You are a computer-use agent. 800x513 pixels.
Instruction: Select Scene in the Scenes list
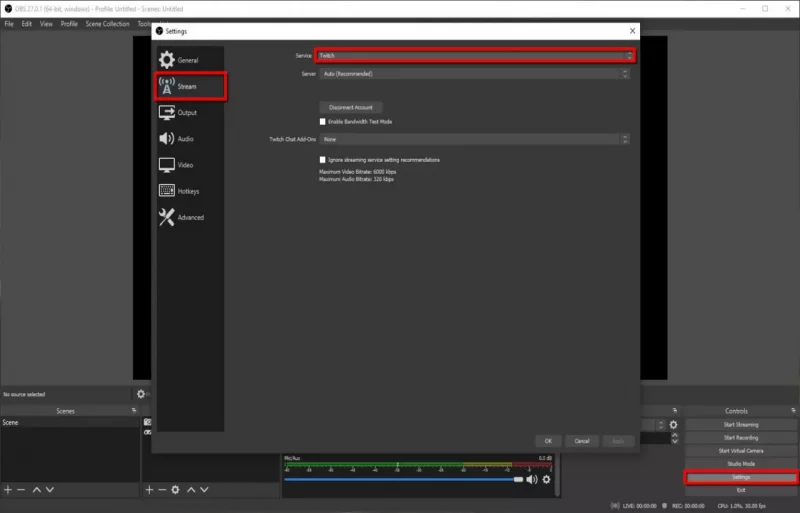[10, 423]
